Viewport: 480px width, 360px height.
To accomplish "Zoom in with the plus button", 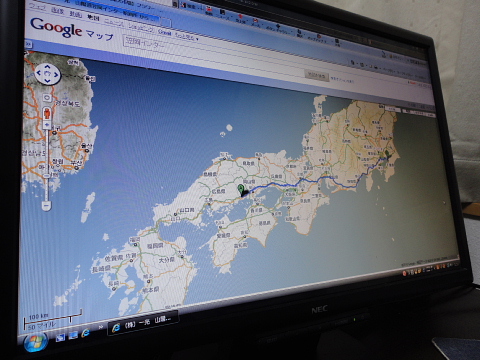I will (47, 125).
